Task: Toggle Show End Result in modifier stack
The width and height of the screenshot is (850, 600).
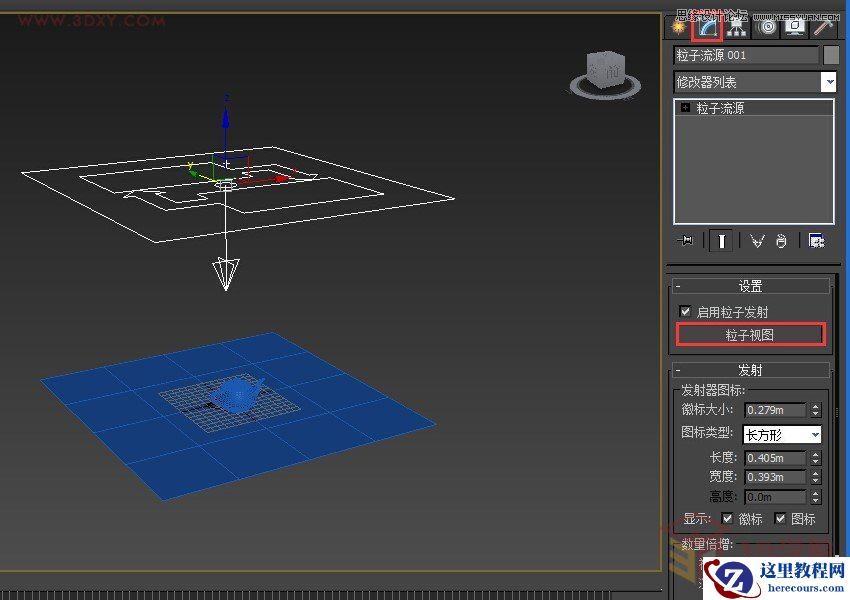Action: click(720, 240)
